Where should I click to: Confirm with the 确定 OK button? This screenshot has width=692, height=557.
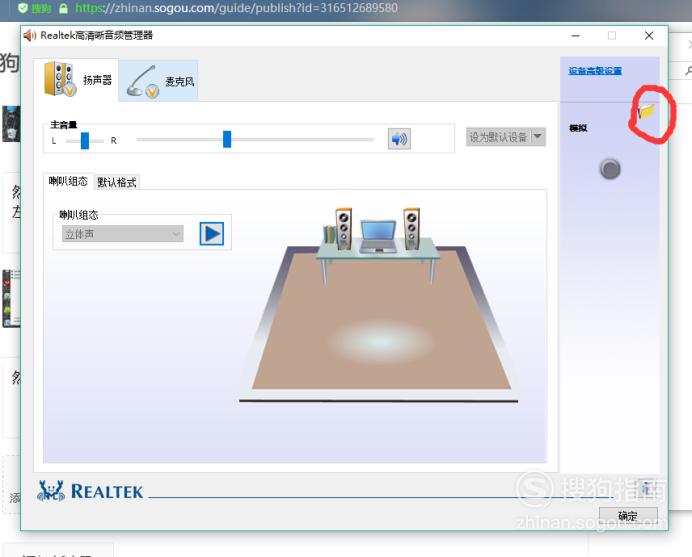point(628,516)
